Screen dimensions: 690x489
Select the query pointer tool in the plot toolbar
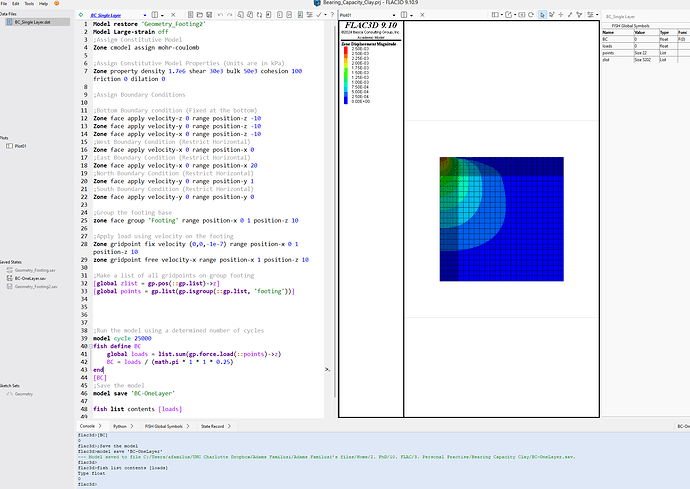552,15
